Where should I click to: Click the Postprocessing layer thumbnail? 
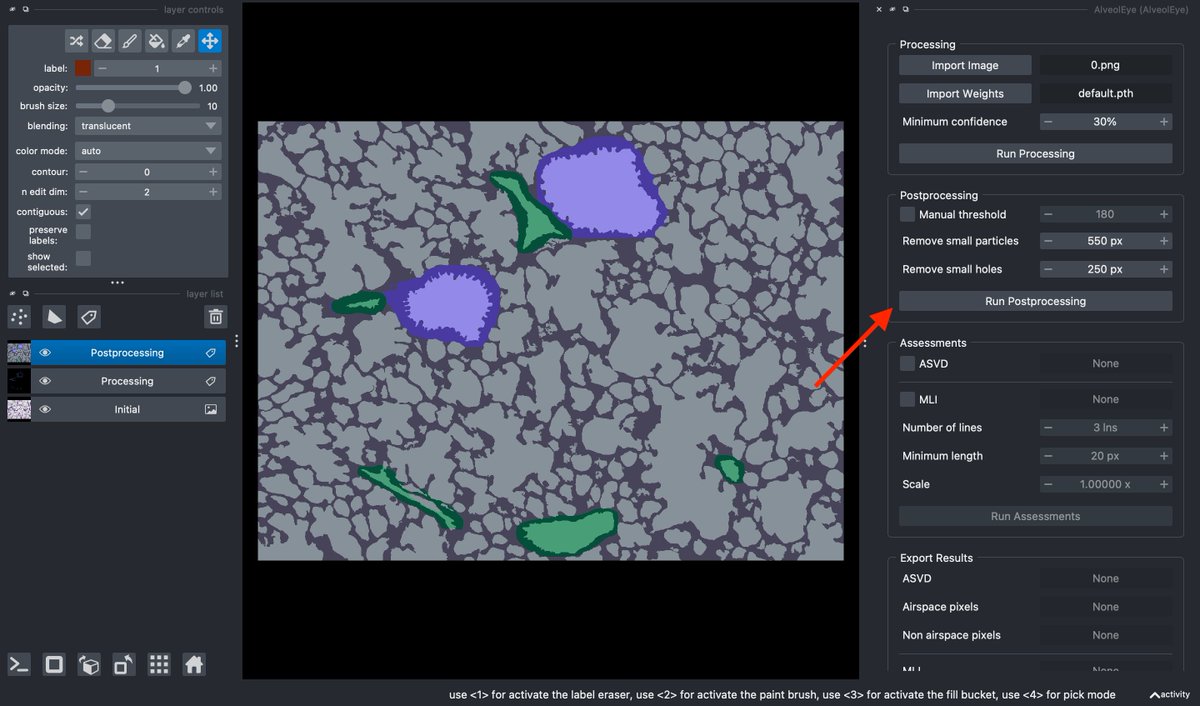19,353
